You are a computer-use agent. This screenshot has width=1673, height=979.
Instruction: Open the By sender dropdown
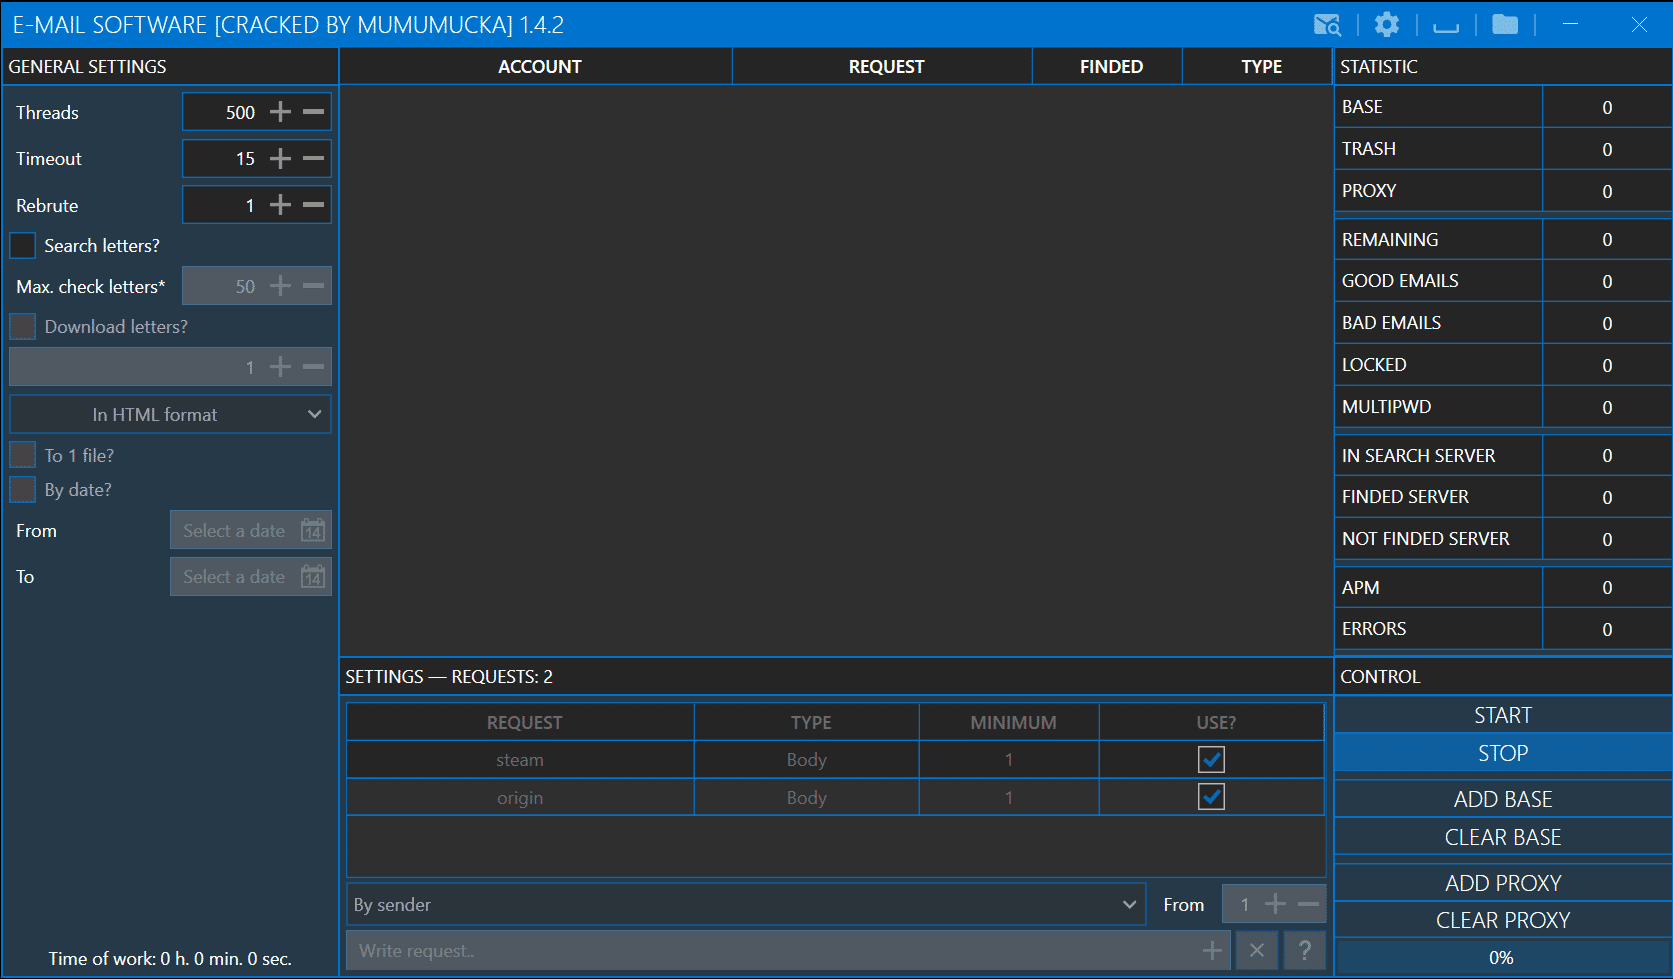pos(745,904)
